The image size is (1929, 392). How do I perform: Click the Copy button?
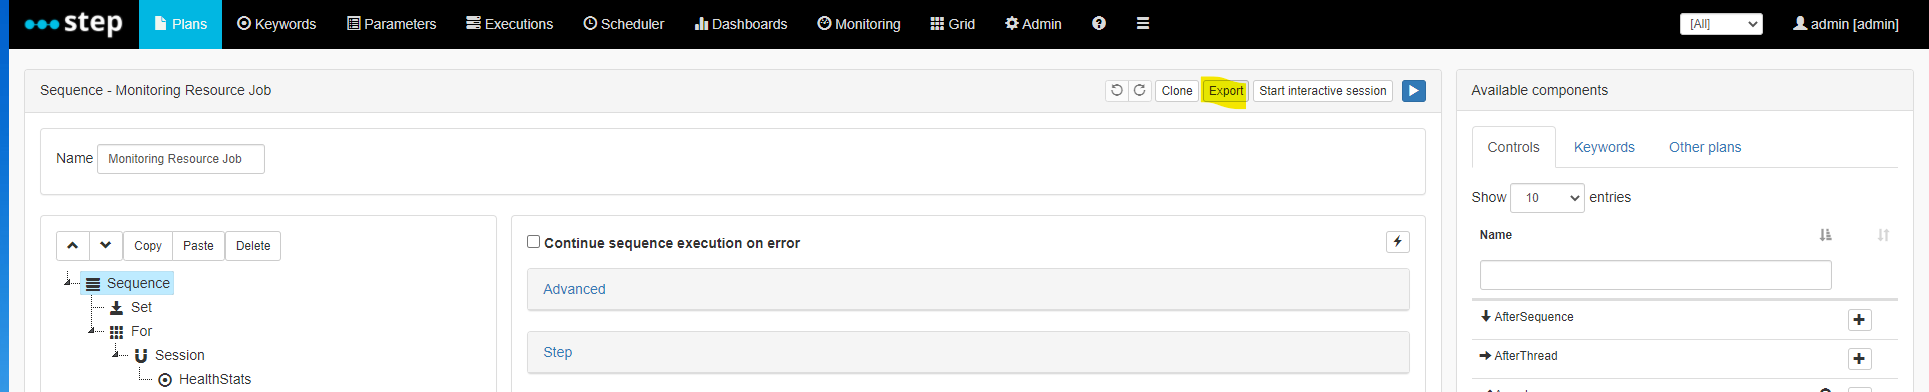(148, 245)
